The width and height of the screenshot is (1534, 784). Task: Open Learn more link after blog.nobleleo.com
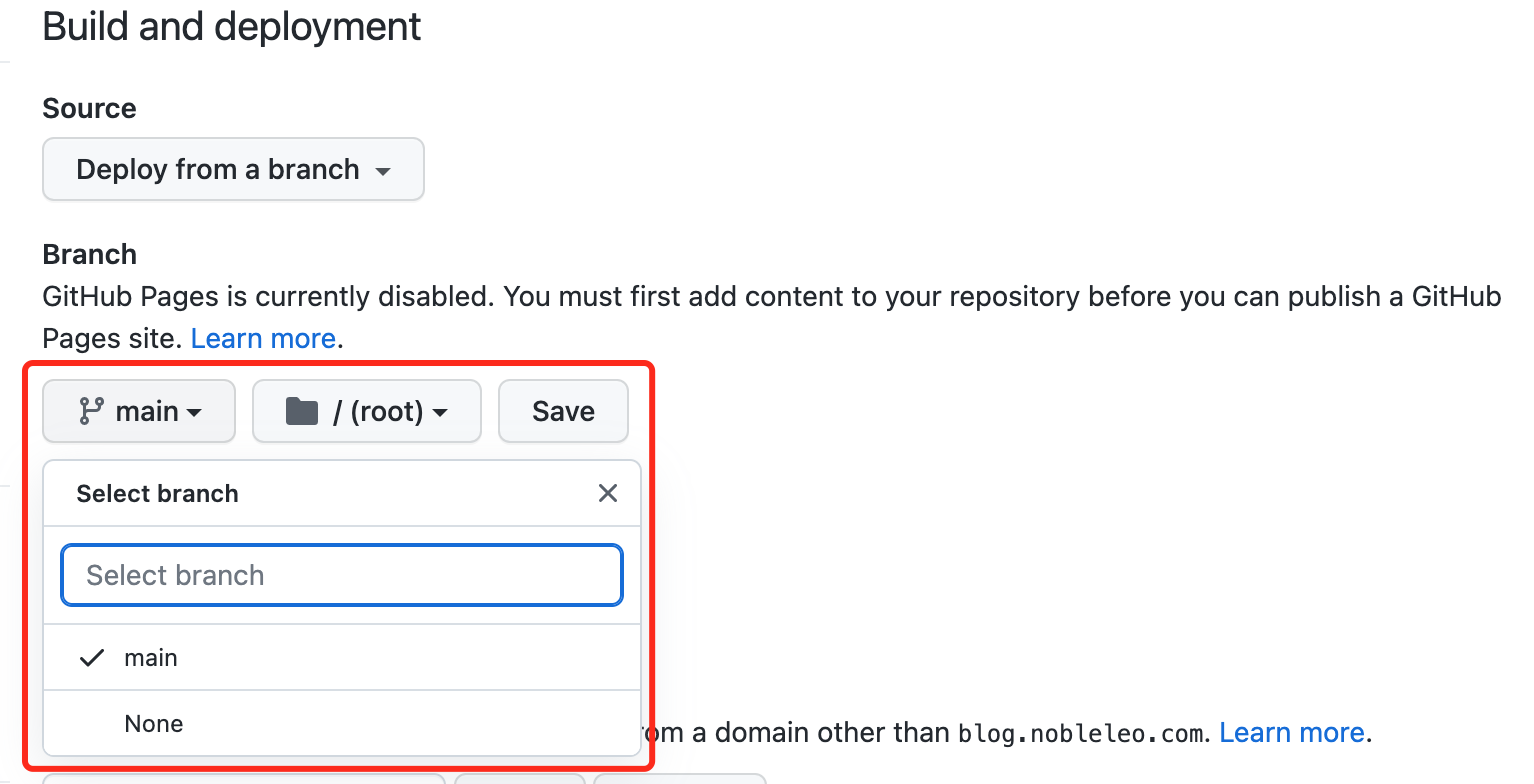click(x=1292, y=733)
